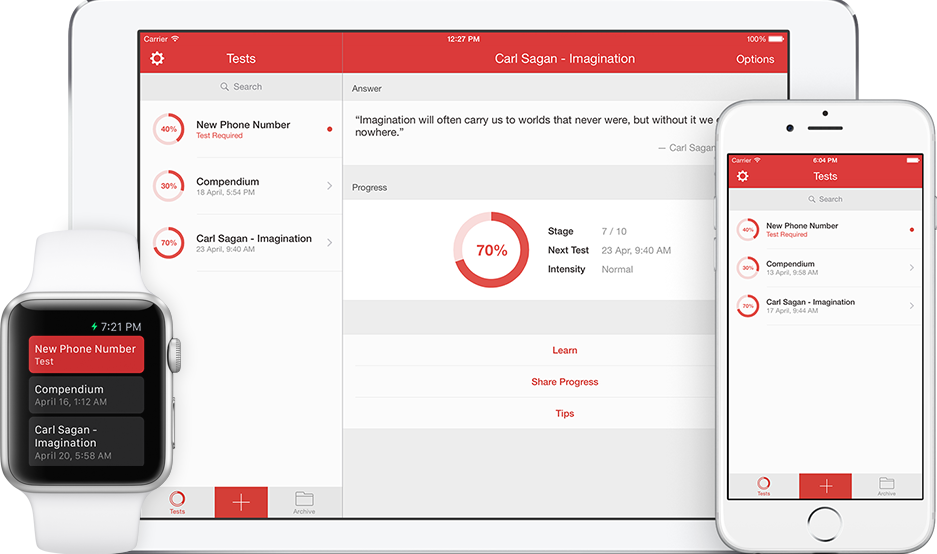Click Carl Sagan - Imagination title on iPad list

click(254, 238)
